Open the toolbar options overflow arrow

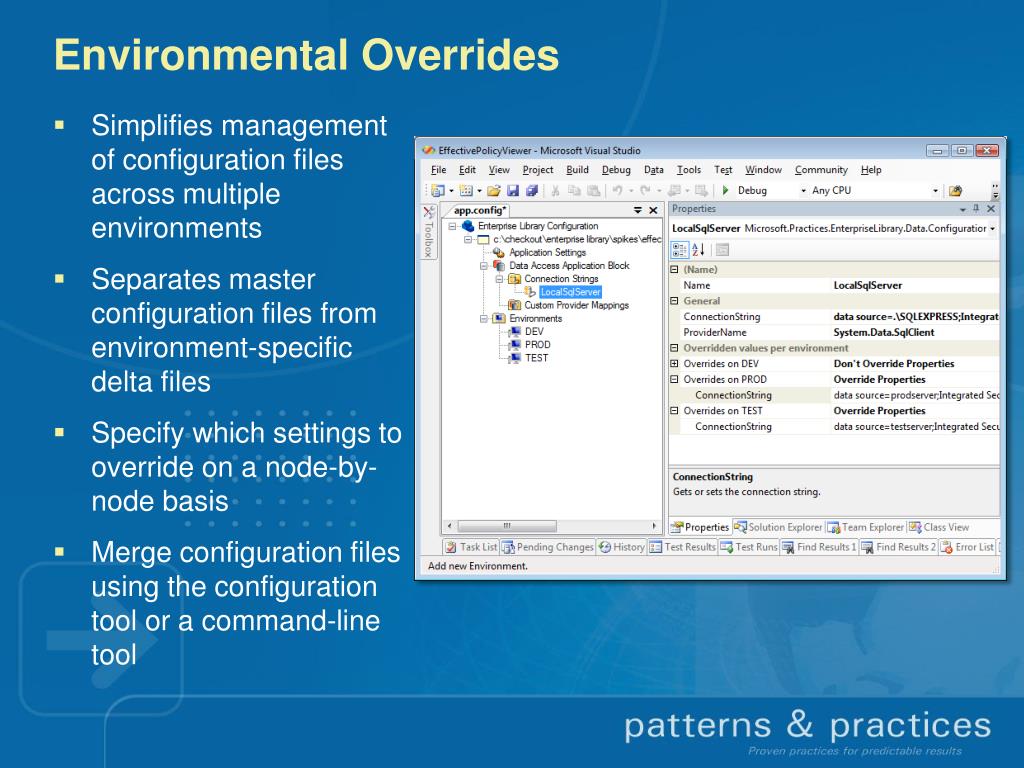coord(995,191)
